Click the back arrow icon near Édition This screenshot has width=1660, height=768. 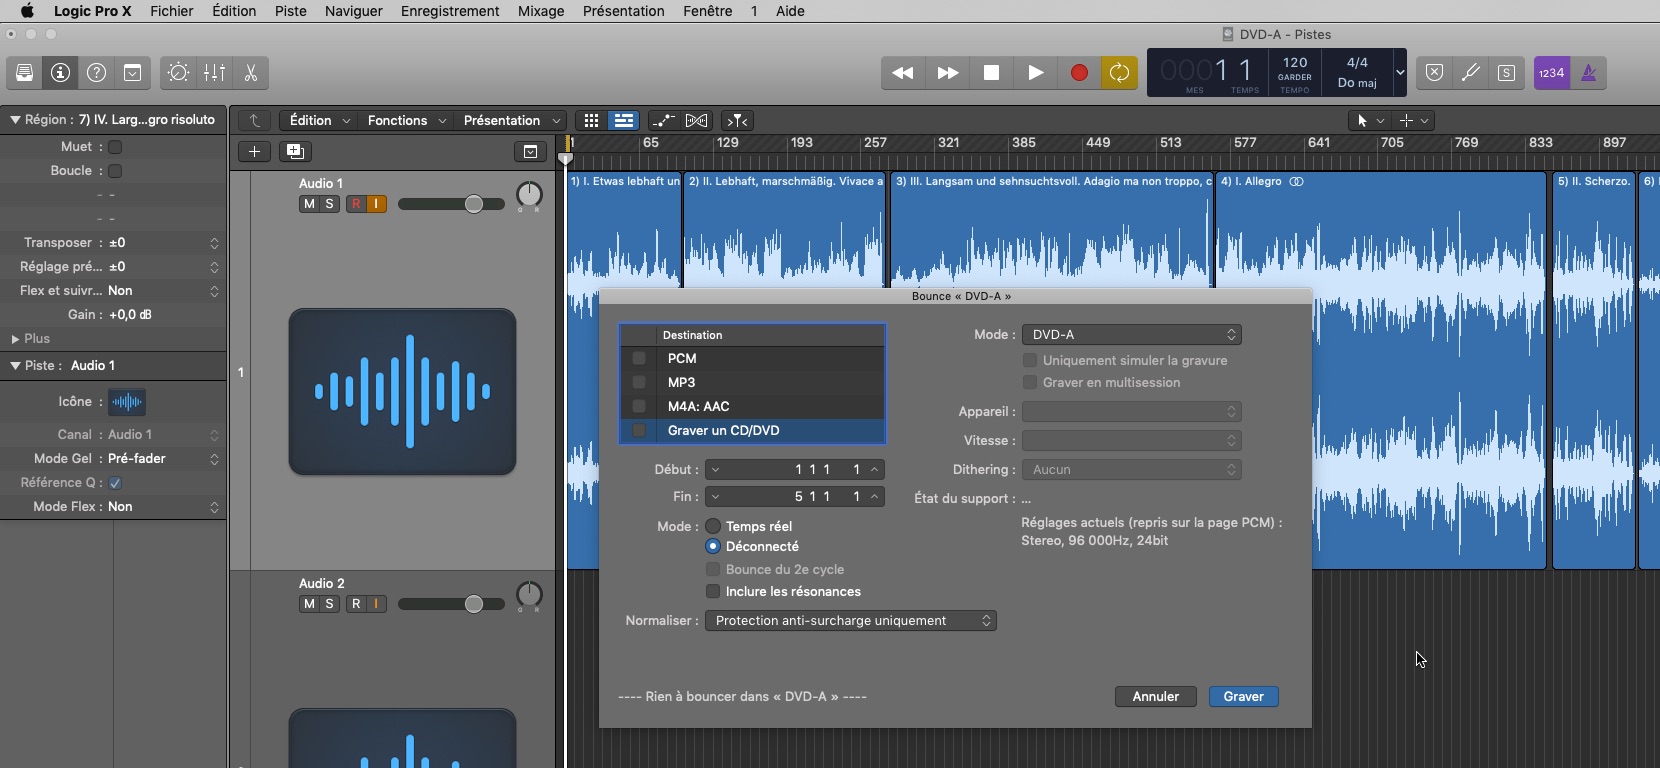255,121
